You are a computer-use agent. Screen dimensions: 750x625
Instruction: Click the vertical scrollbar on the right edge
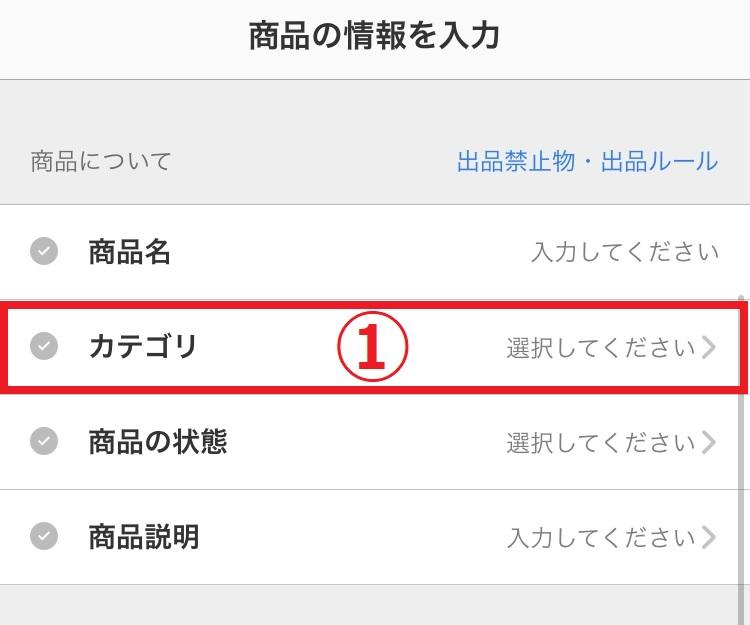tap(741, 459)
